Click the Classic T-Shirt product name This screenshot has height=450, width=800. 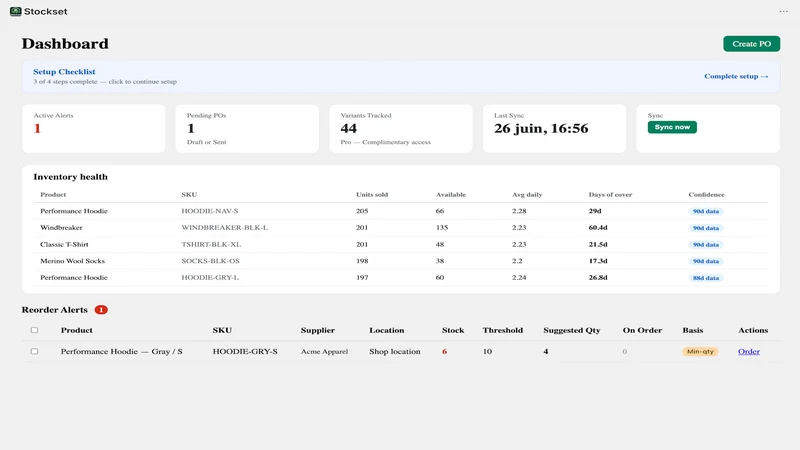tap(64, 244)
